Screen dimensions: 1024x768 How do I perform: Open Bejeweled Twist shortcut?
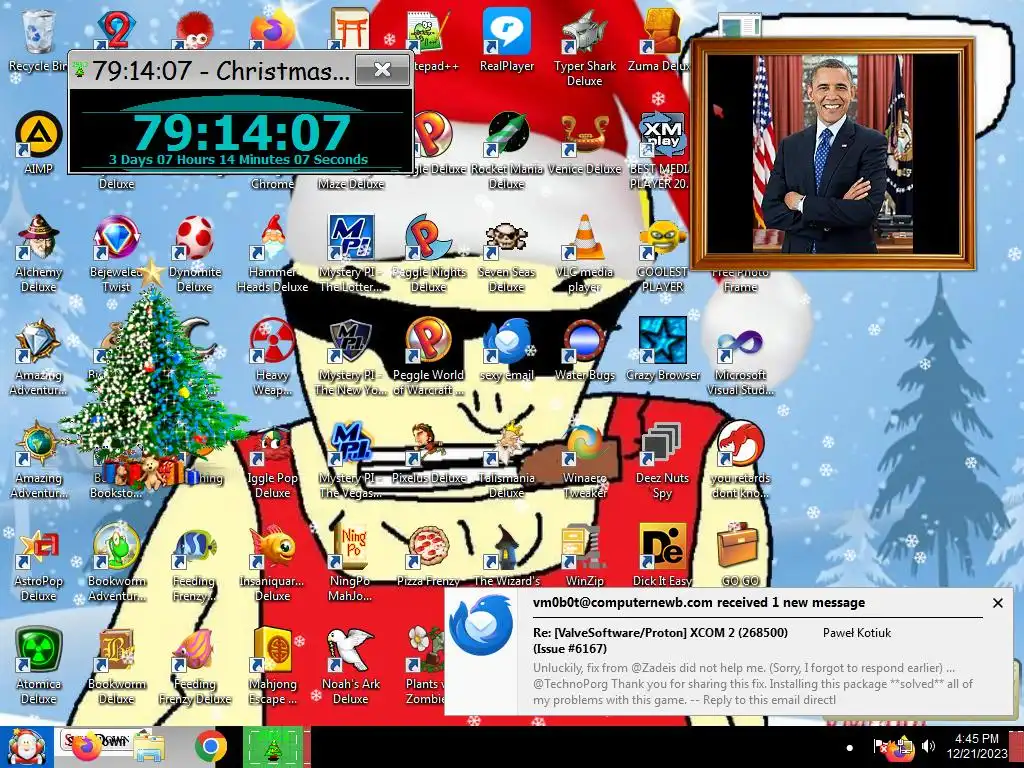click(x=116, y=255)
